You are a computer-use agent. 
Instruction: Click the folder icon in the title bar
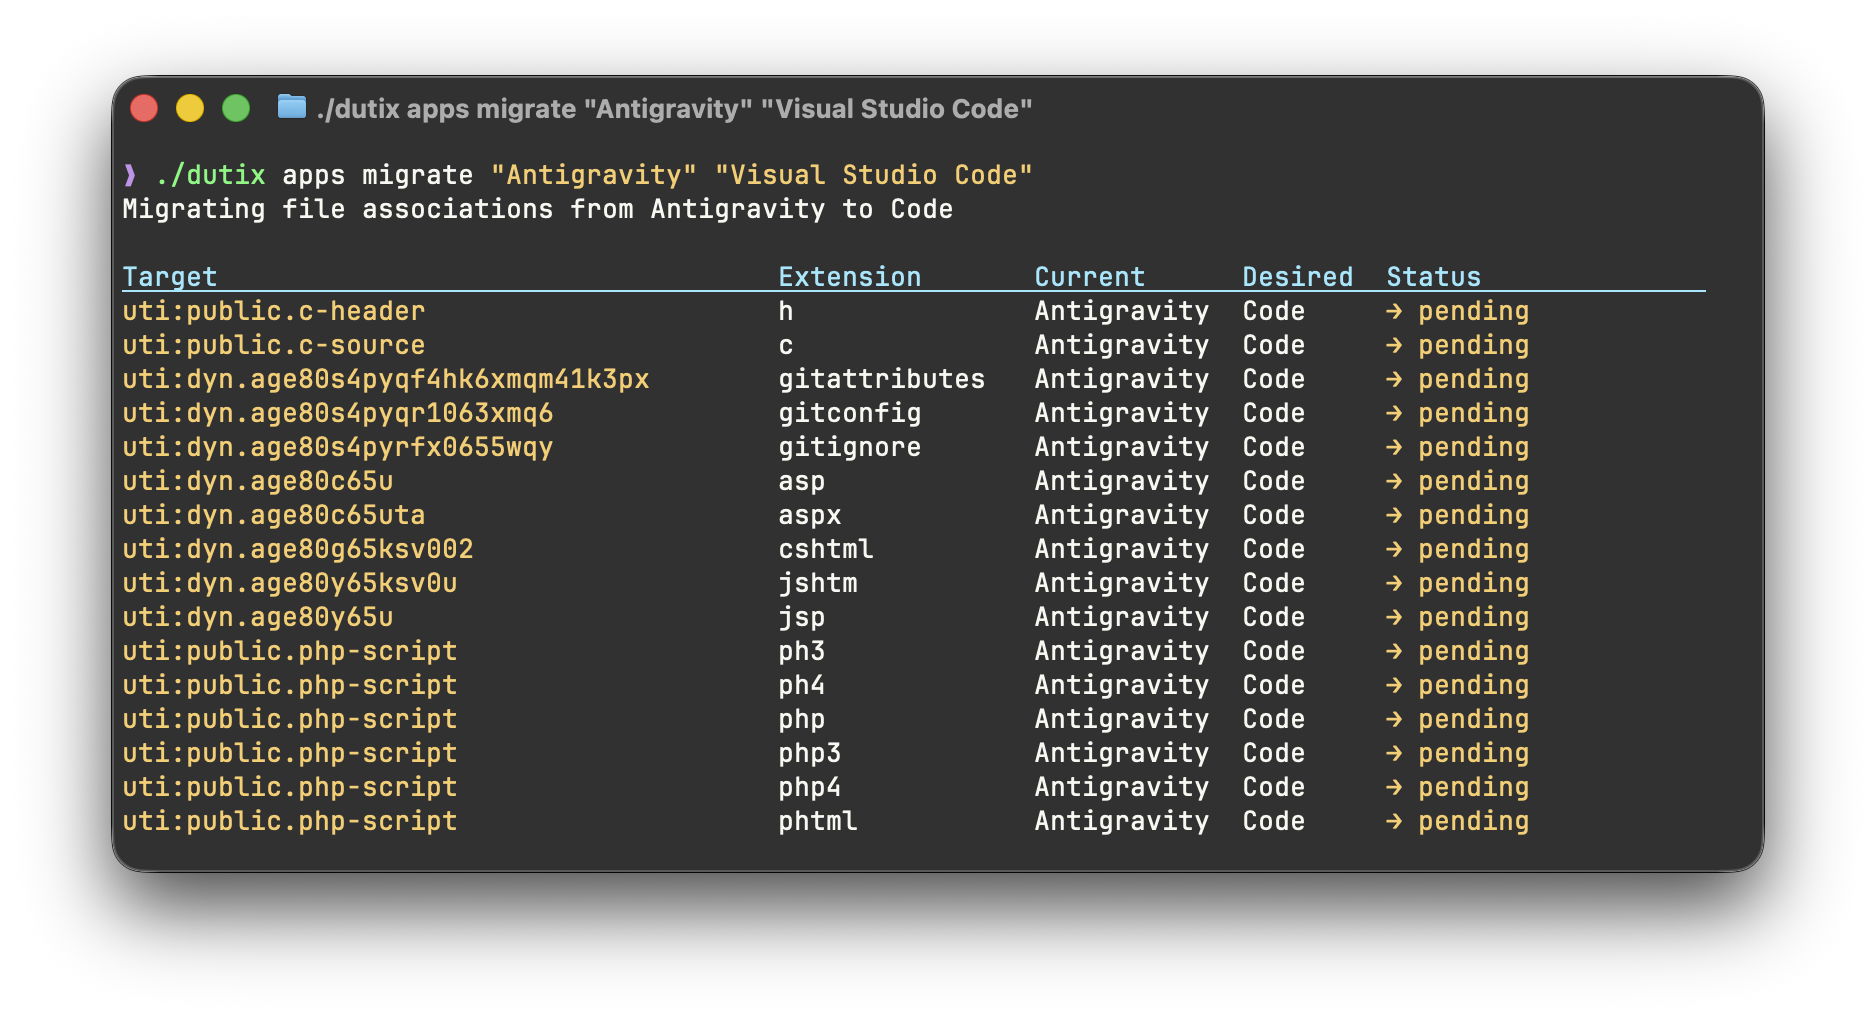[291, 106]
